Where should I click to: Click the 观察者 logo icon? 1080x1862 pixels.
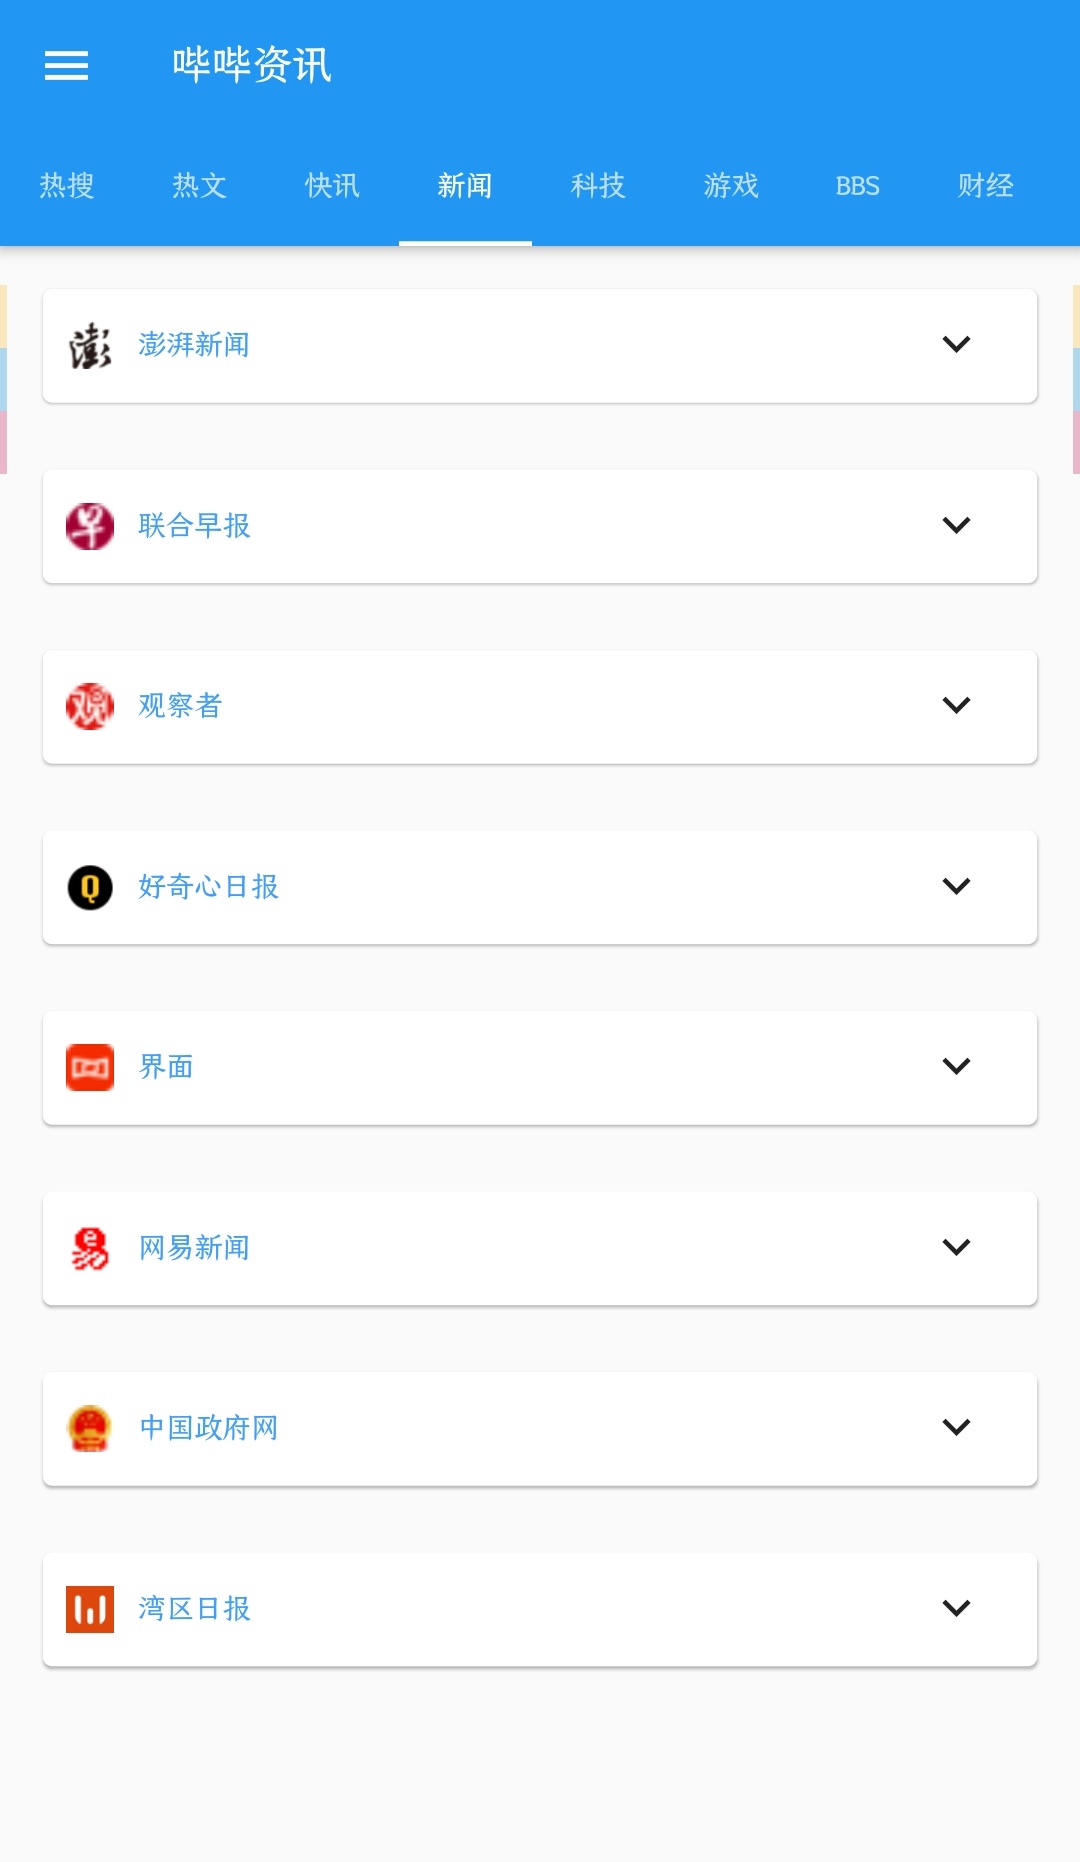(x=90, y=706)
